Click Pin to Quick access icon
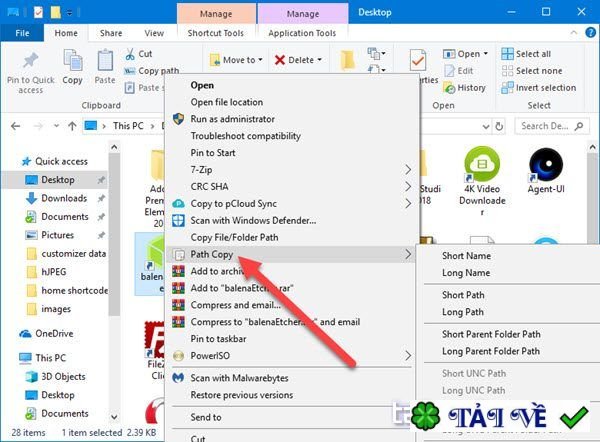Screen dimensions: 600x442 click(x=31, y=62)
